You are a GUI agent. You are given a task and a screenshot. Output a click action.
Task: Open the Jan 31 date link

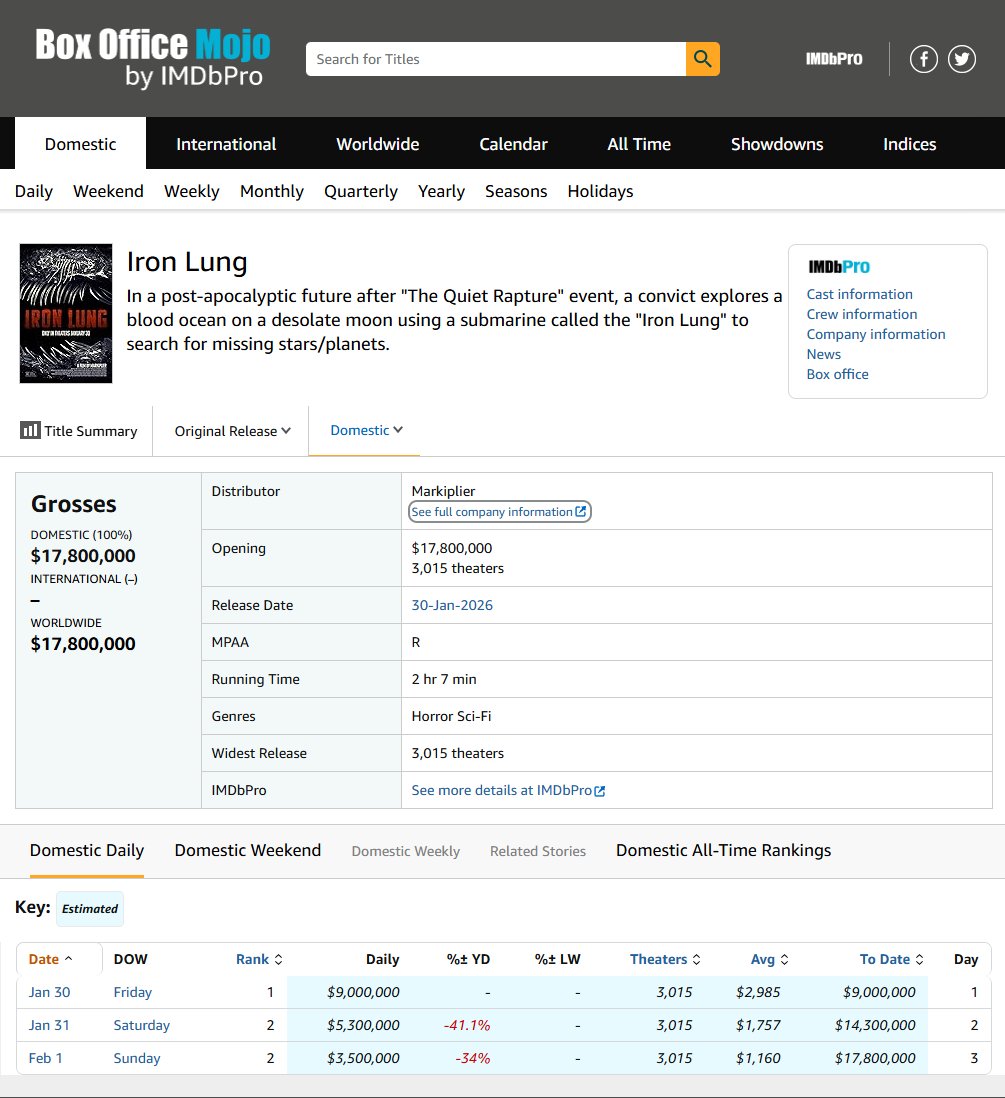pos(49,1025)
